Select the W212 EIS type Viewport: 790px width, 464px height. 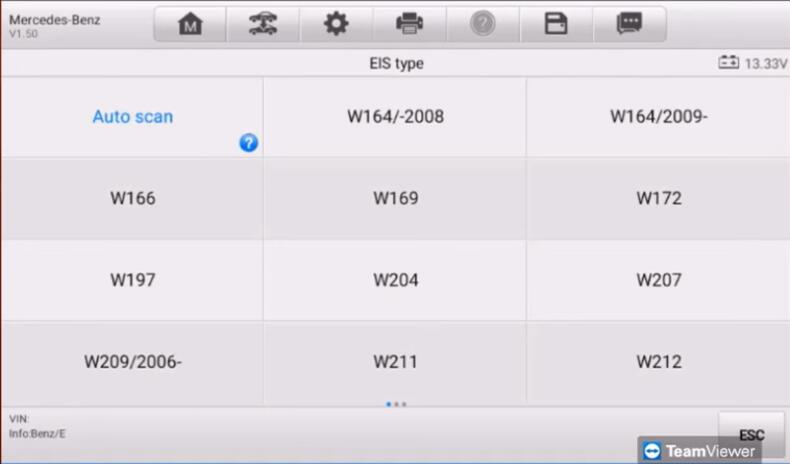[658, 361]
